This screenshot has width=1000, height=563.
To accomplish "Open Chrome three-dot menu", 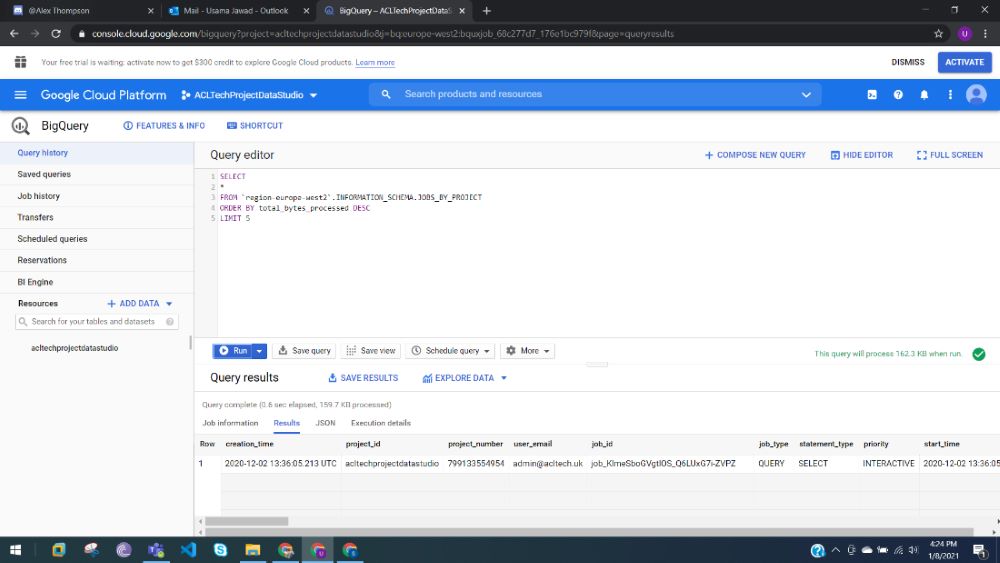I will click(x=985, y=34).
